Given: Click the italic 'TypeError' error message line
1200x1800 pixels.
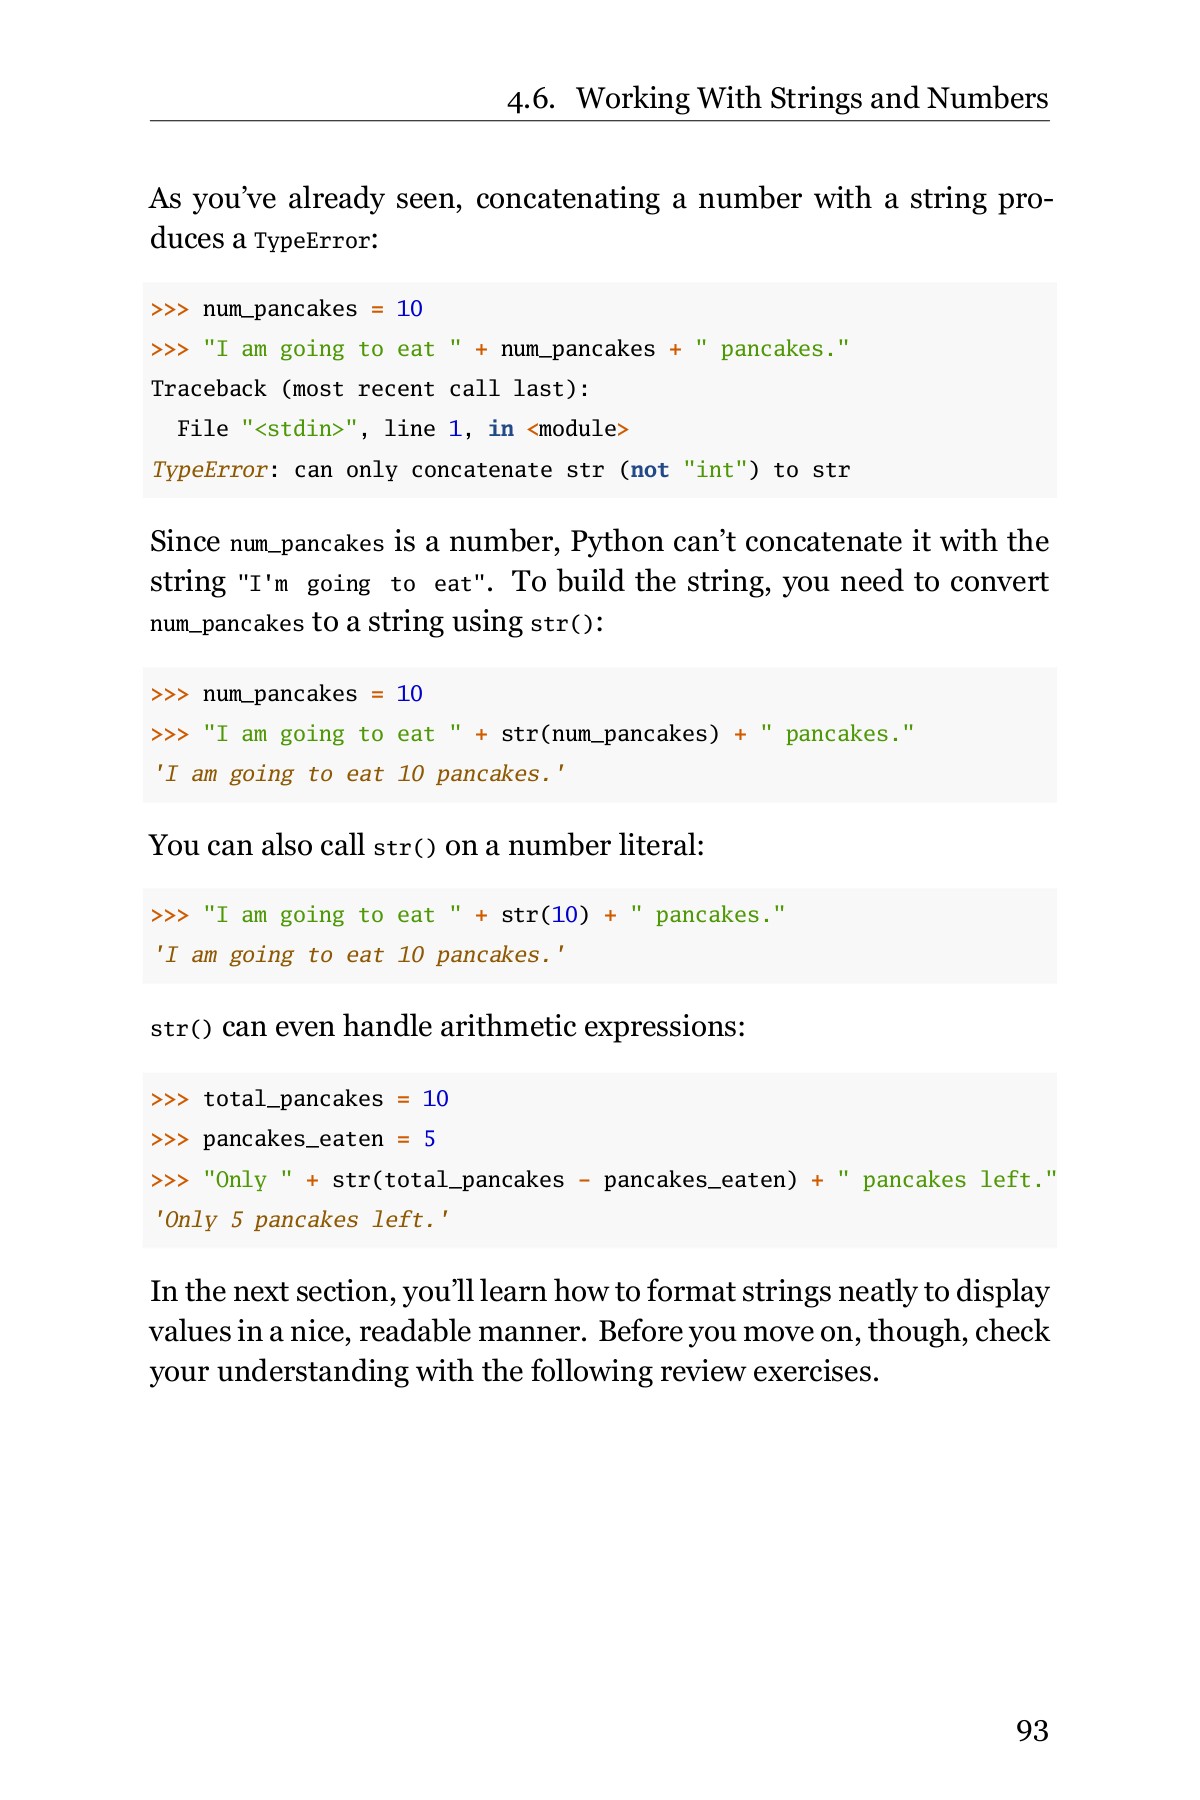Looking at the screenshot, I should pos(500,470).
